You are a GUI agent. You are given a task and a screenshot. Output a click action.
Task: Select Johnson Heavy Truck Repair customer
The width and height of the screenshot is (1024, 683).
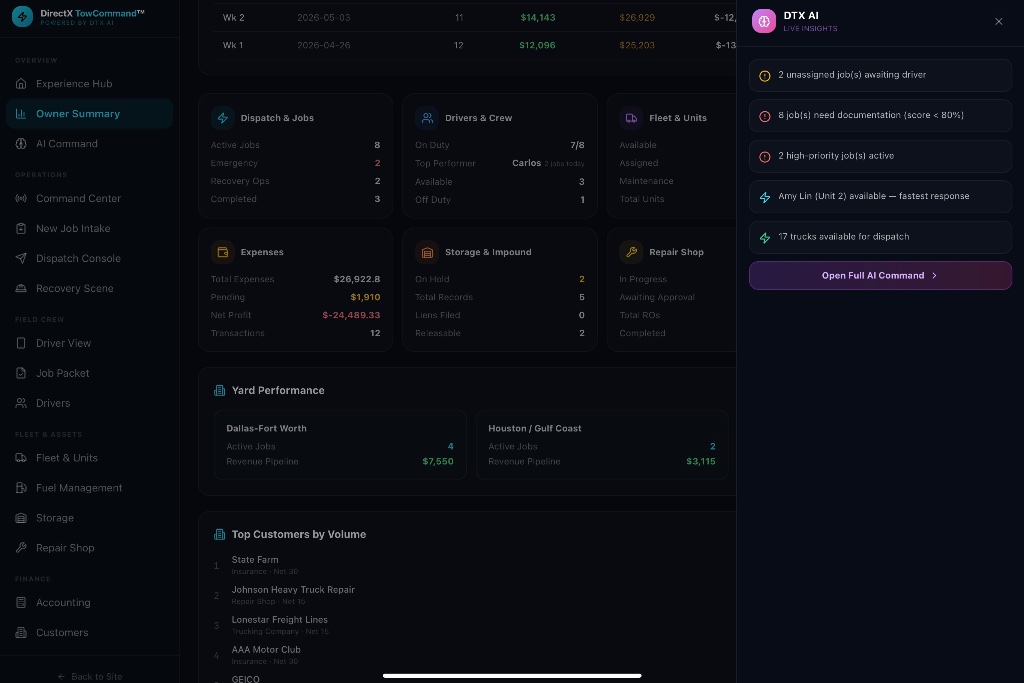293,590
